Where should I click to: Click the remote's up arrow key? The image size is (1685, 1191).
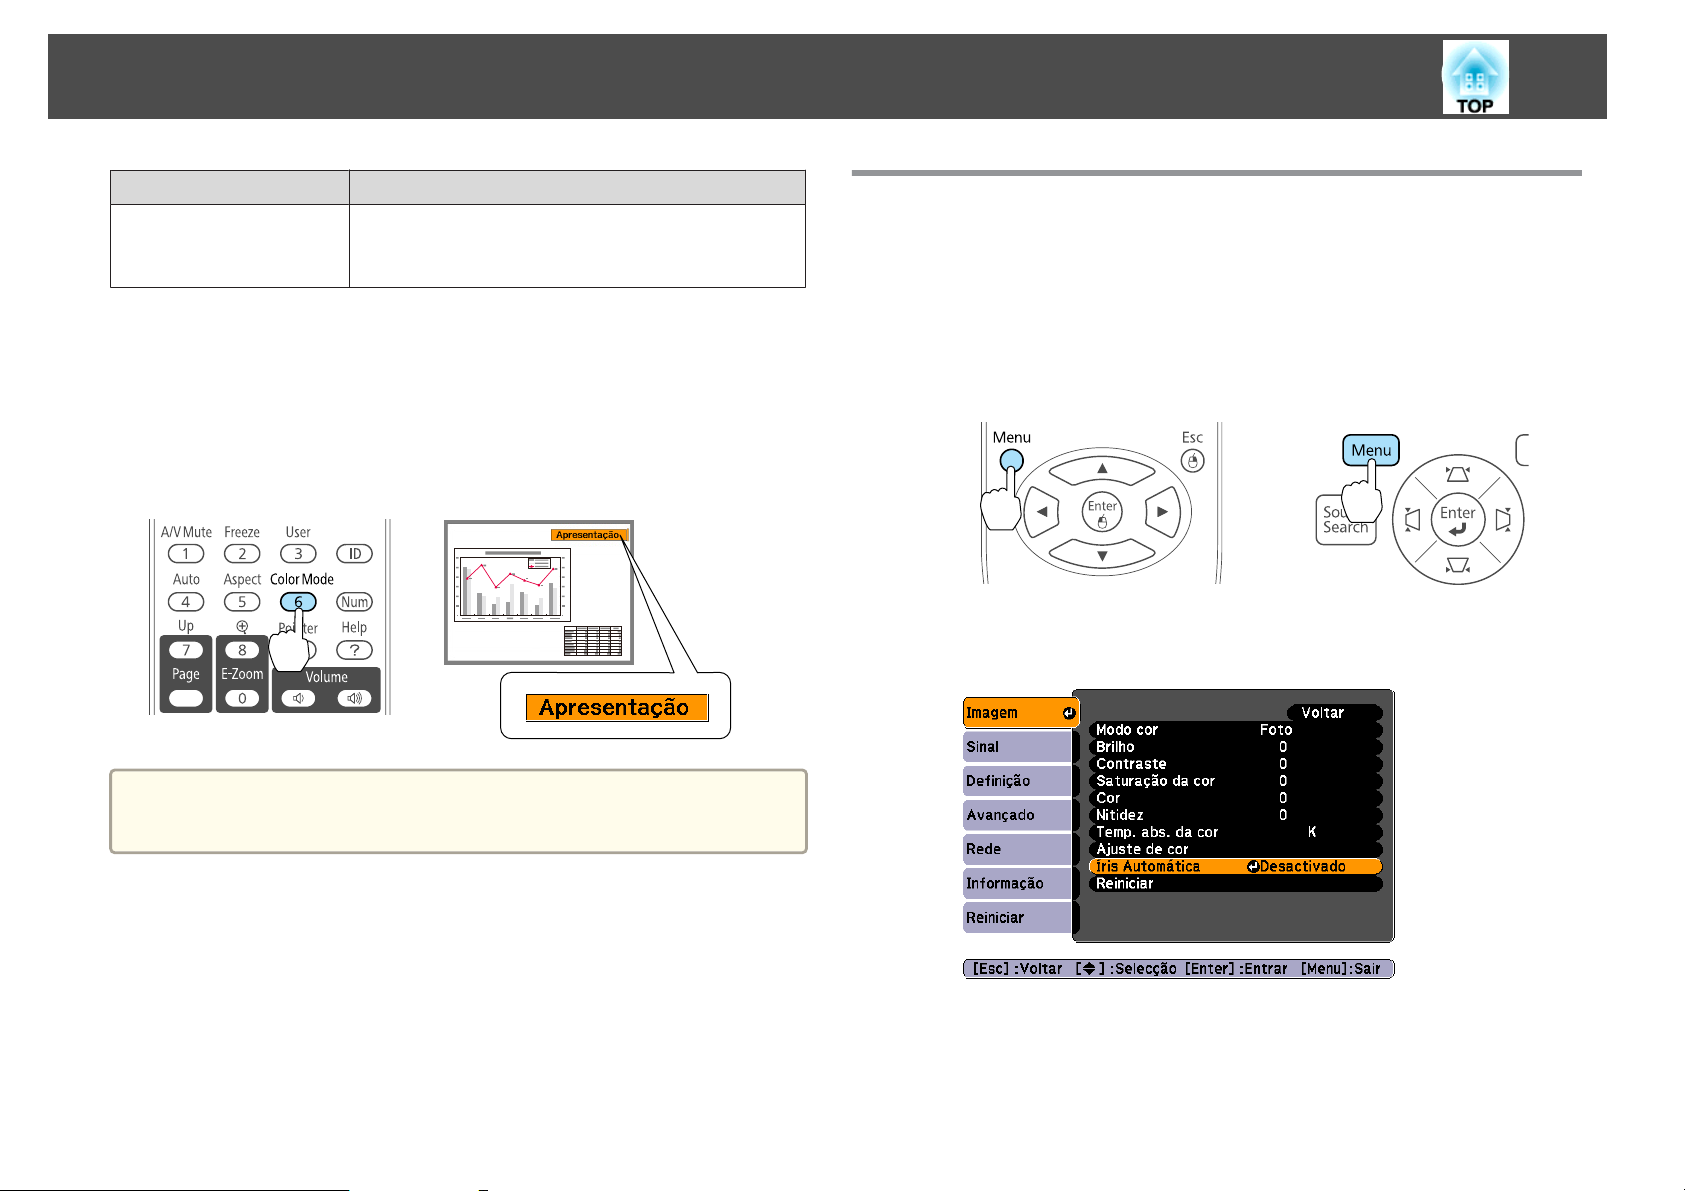coord(1102,468)
